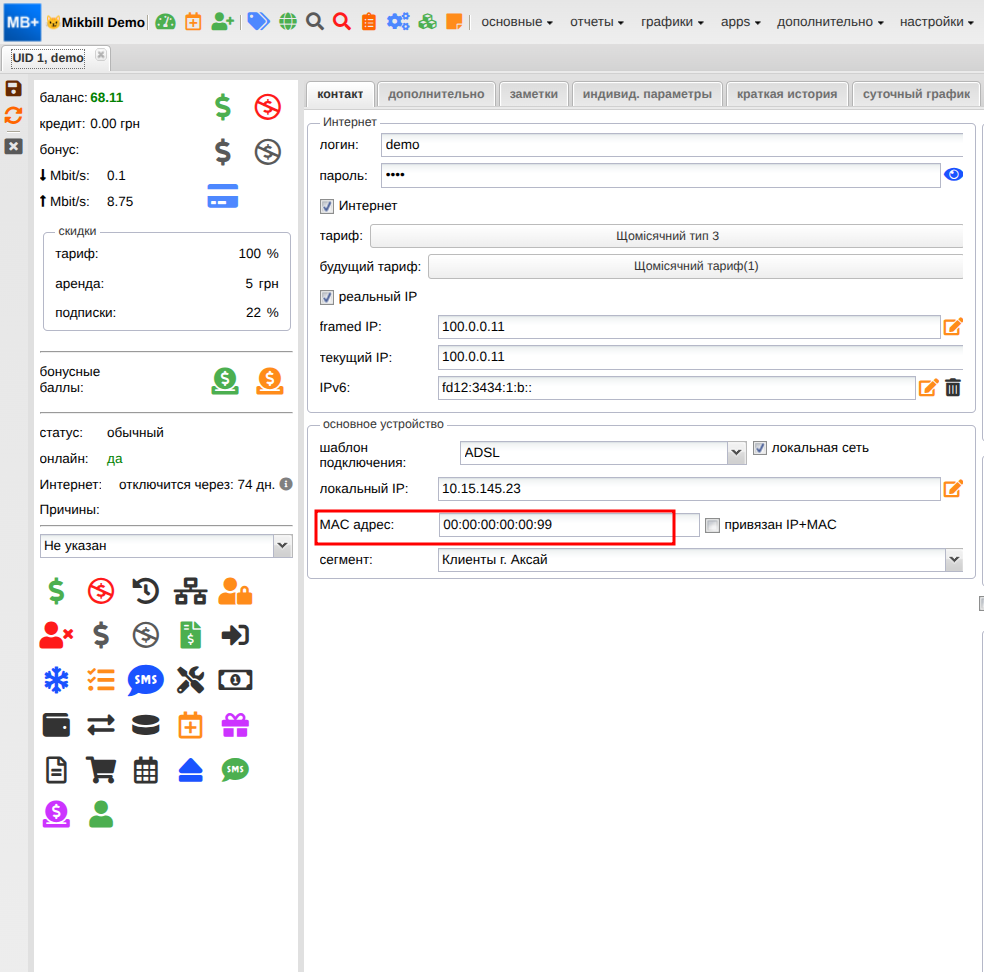Click the green globe toolbar icon
This screenshot has height=972, width=984.
tap(288, 22)
